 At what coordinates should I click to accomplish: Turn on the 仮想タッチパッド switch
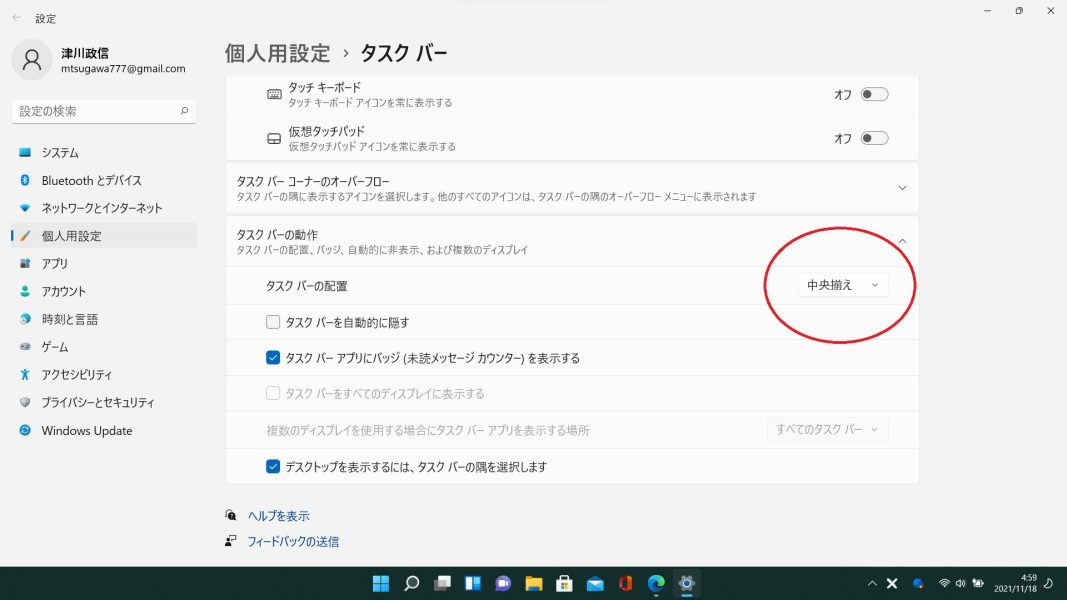(874, 138)
